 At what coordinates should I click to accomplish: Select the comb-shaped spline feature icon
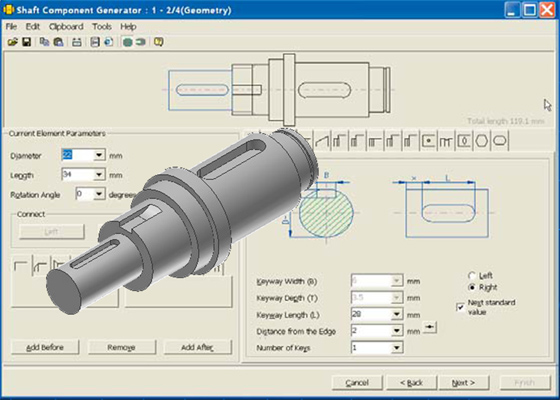(446, 140)
